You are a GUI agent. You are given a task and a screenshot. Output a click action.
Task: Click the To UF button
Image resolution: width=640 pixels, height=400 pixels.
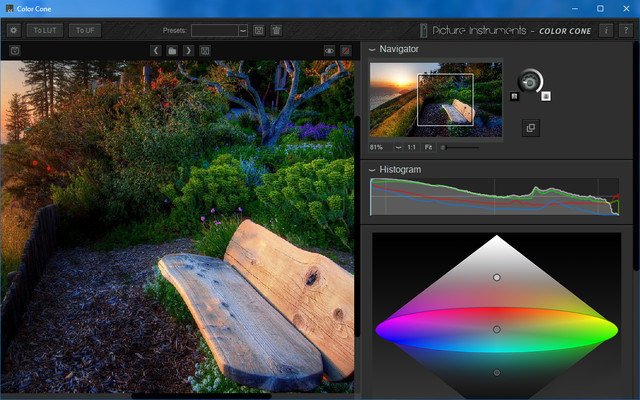click(x=85, y=30)
